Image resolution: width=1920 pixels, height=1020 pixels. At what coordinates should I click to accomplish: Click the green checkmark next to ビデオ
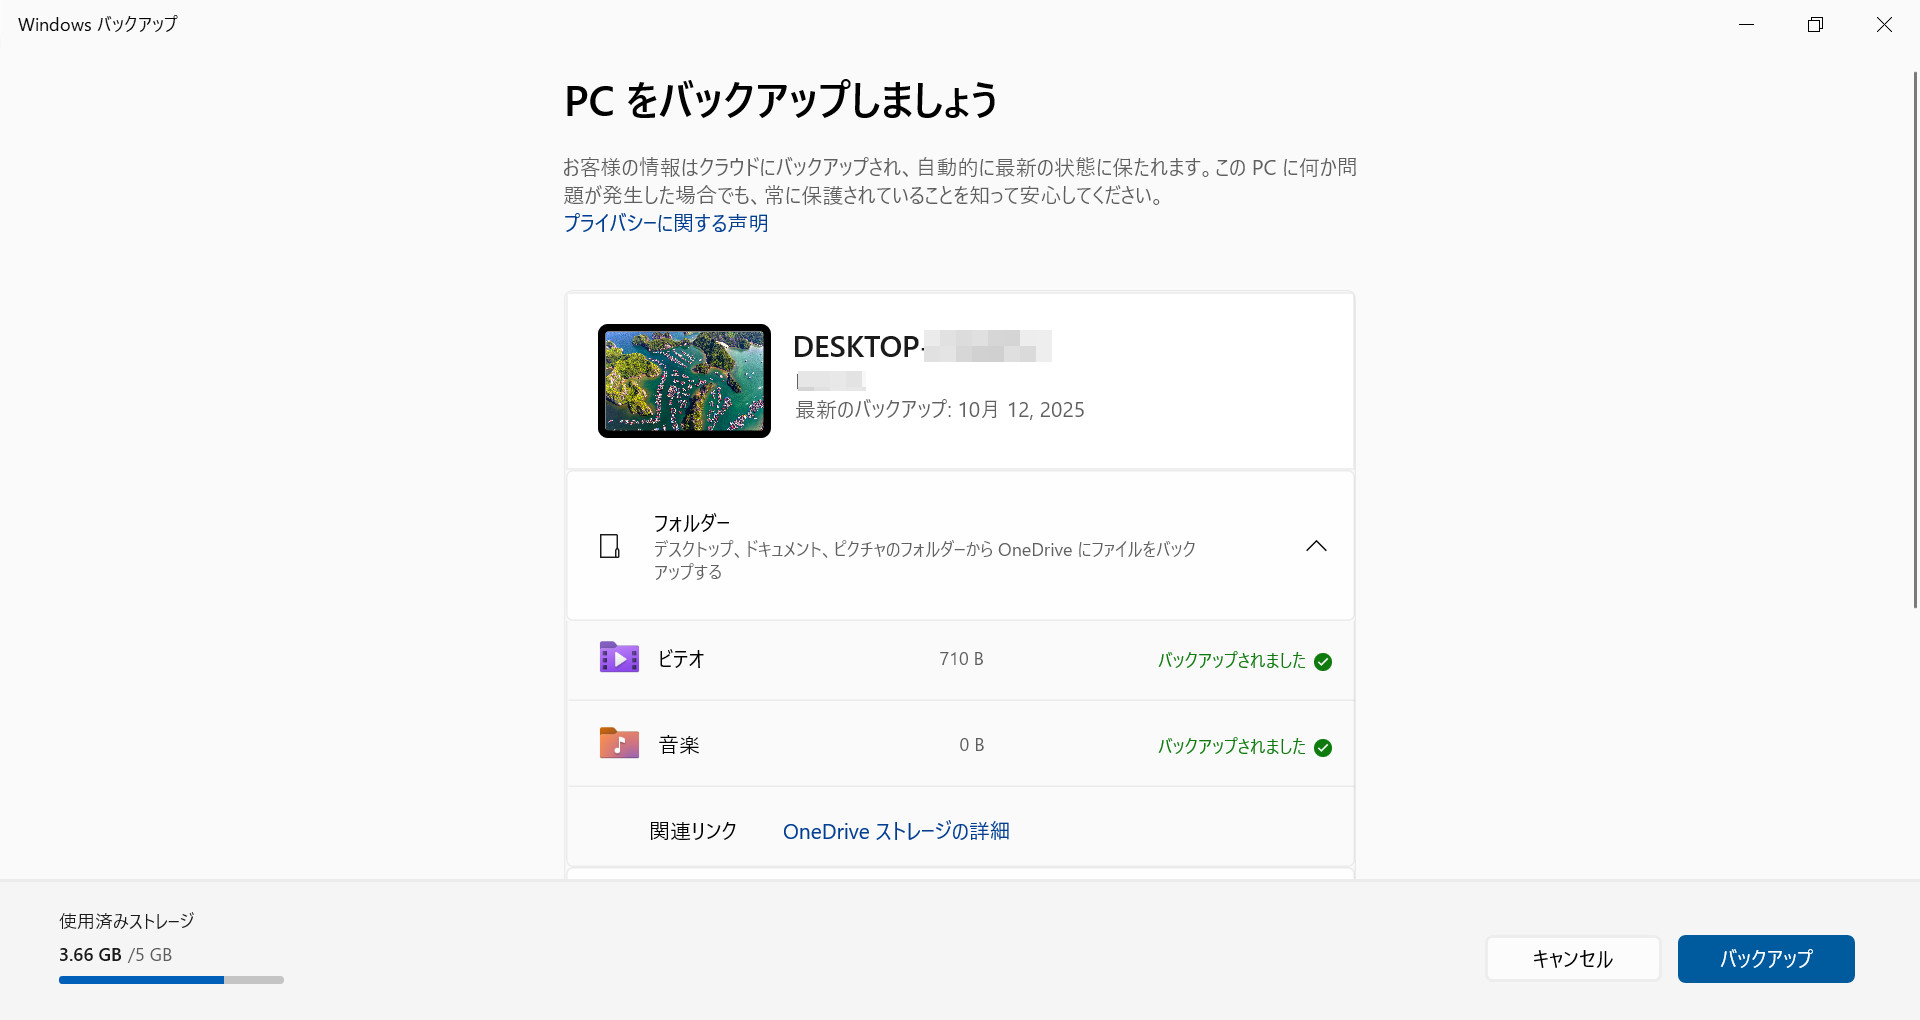(x=1323, y=661)
